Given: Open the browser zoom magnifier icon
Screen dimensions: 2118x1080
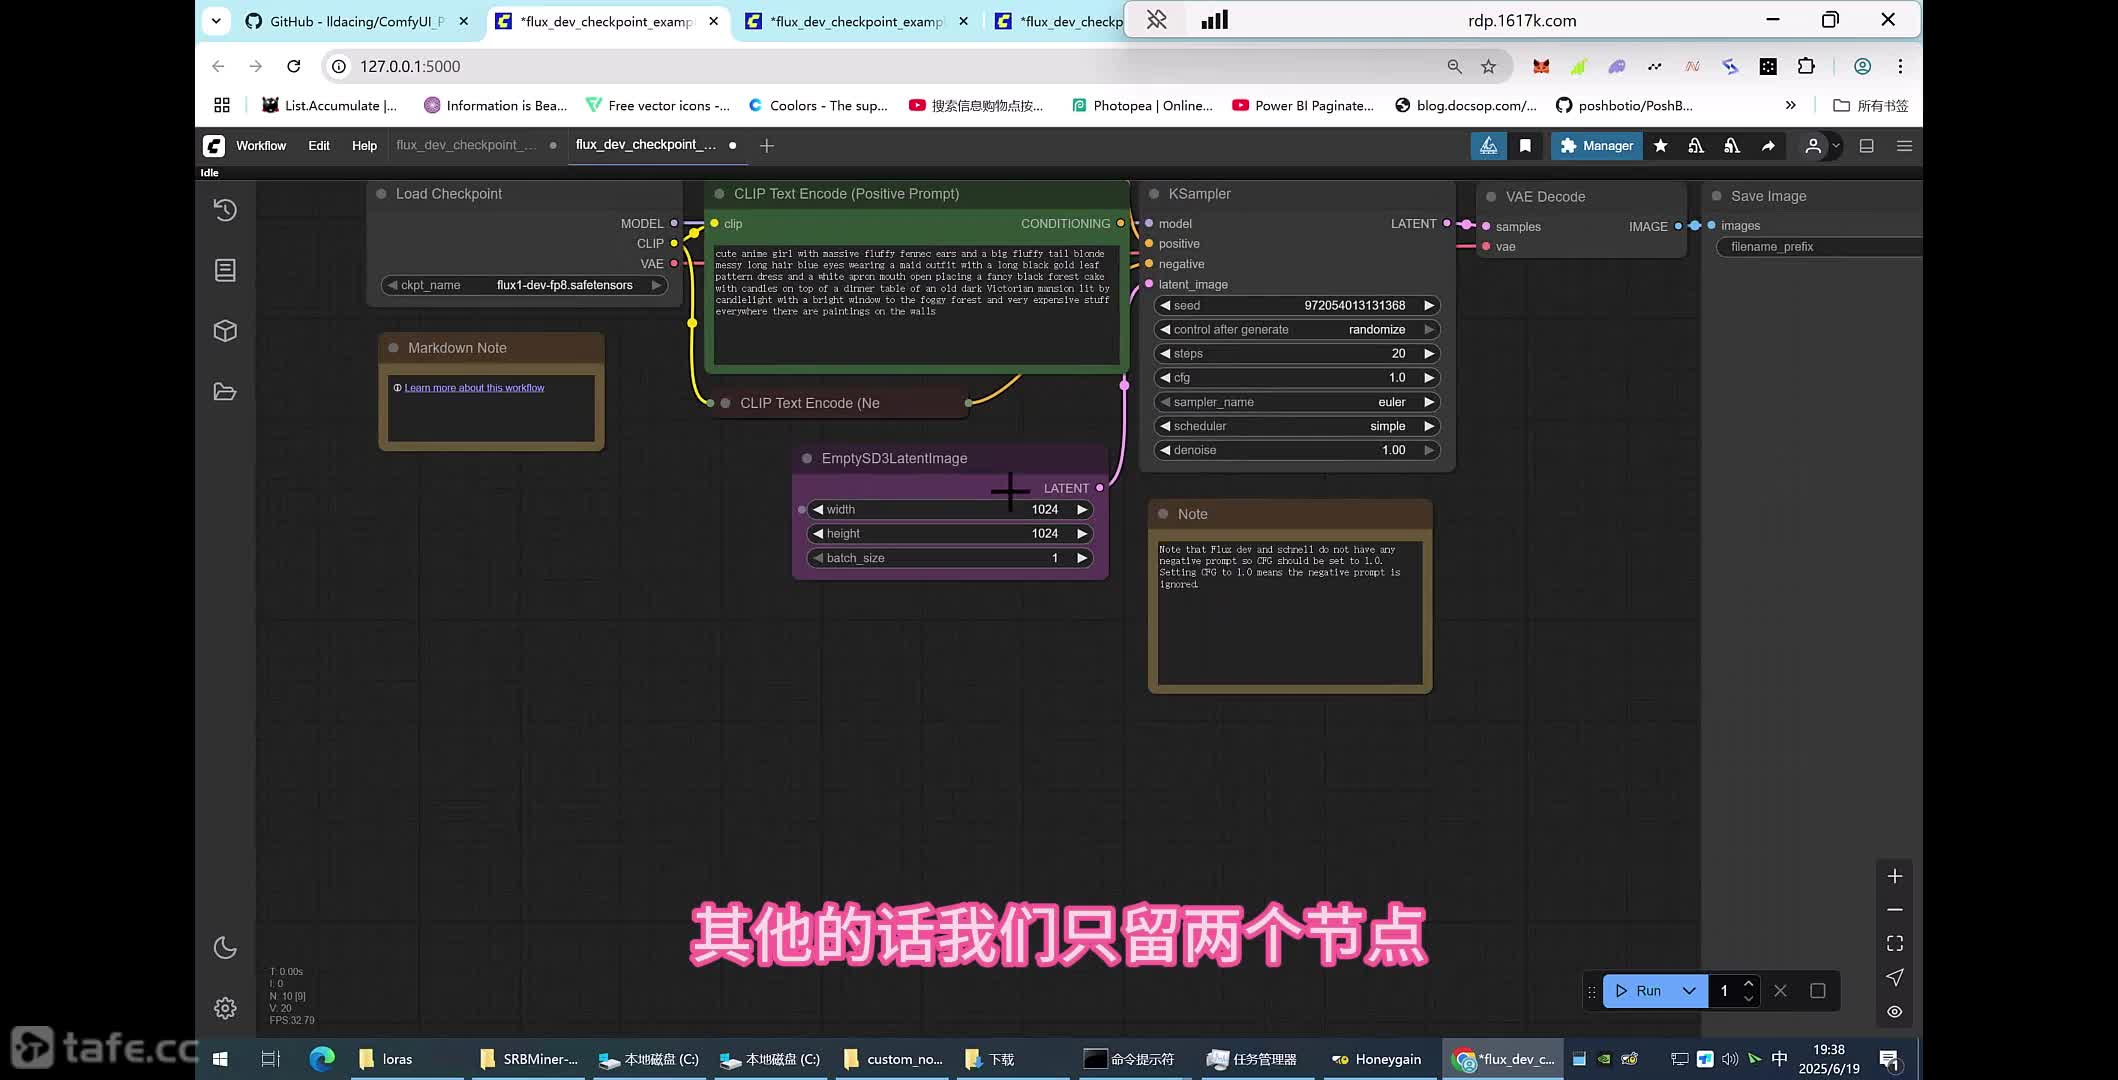Looking at the screenshot, I should coord(1454,66).
